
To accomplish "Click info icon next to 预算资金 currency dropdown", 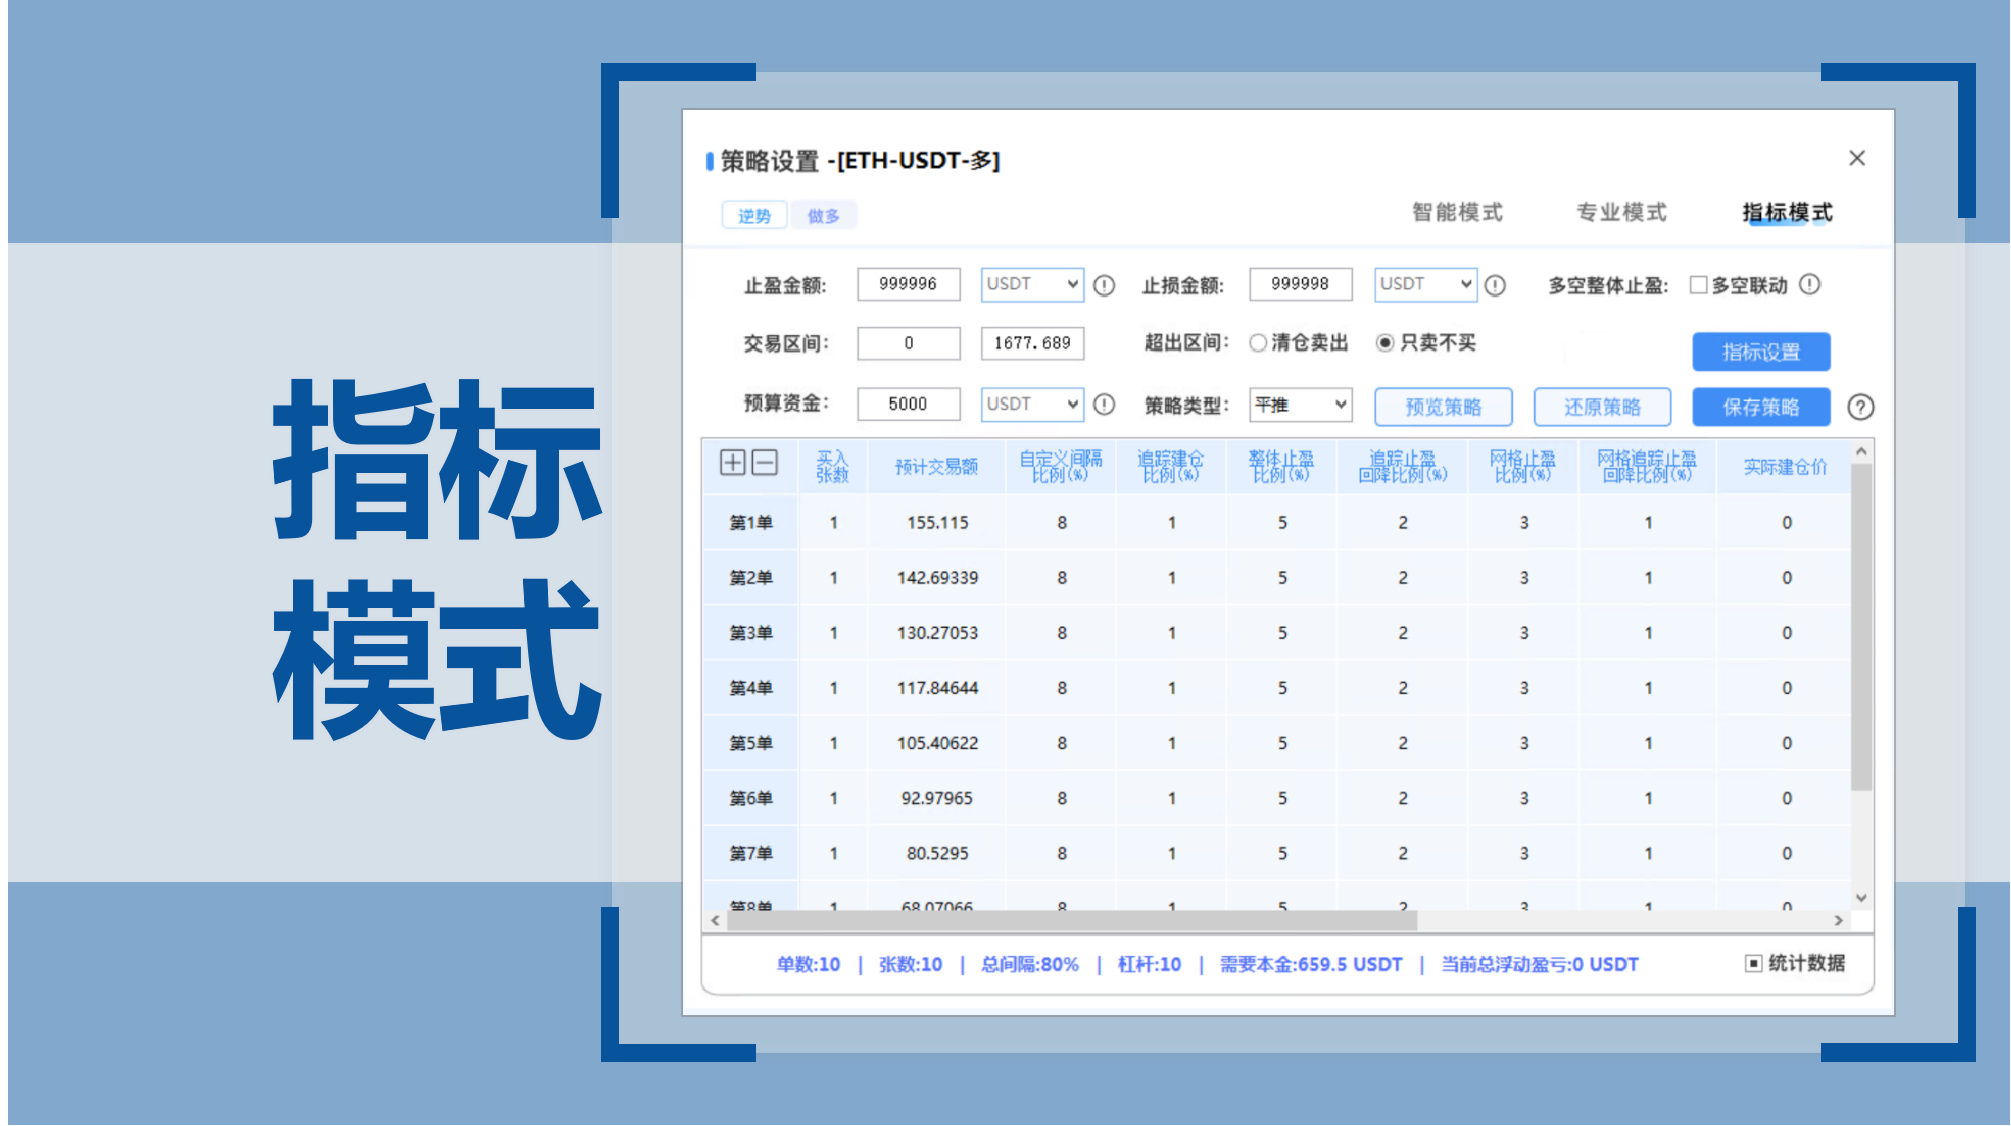I will click(1104, 404).
